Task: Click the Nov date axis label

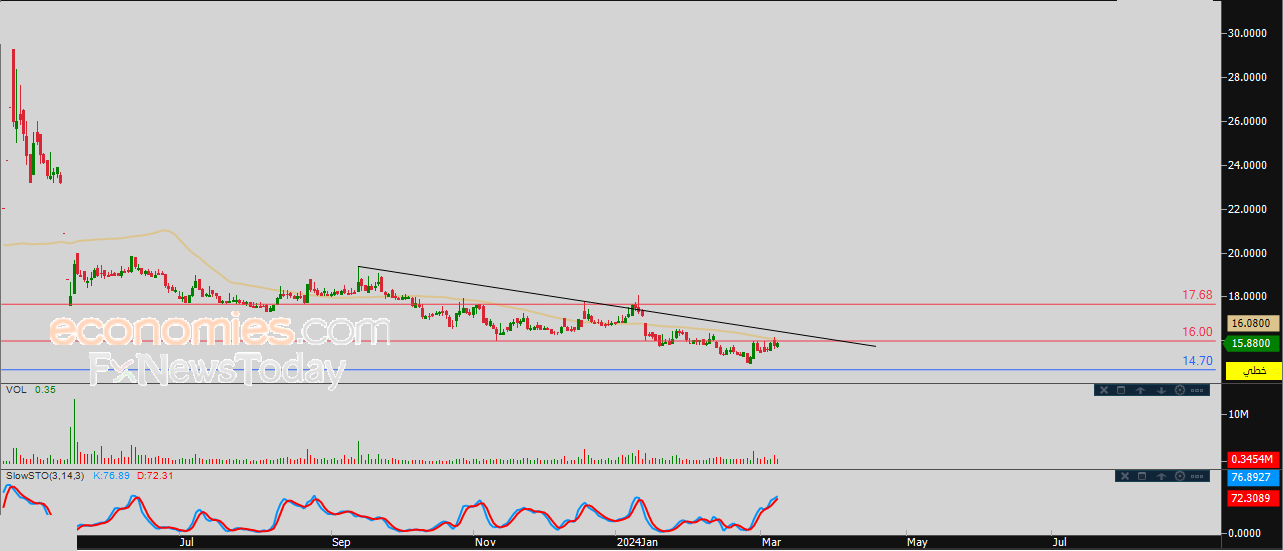Action: (x=485, y=542)
